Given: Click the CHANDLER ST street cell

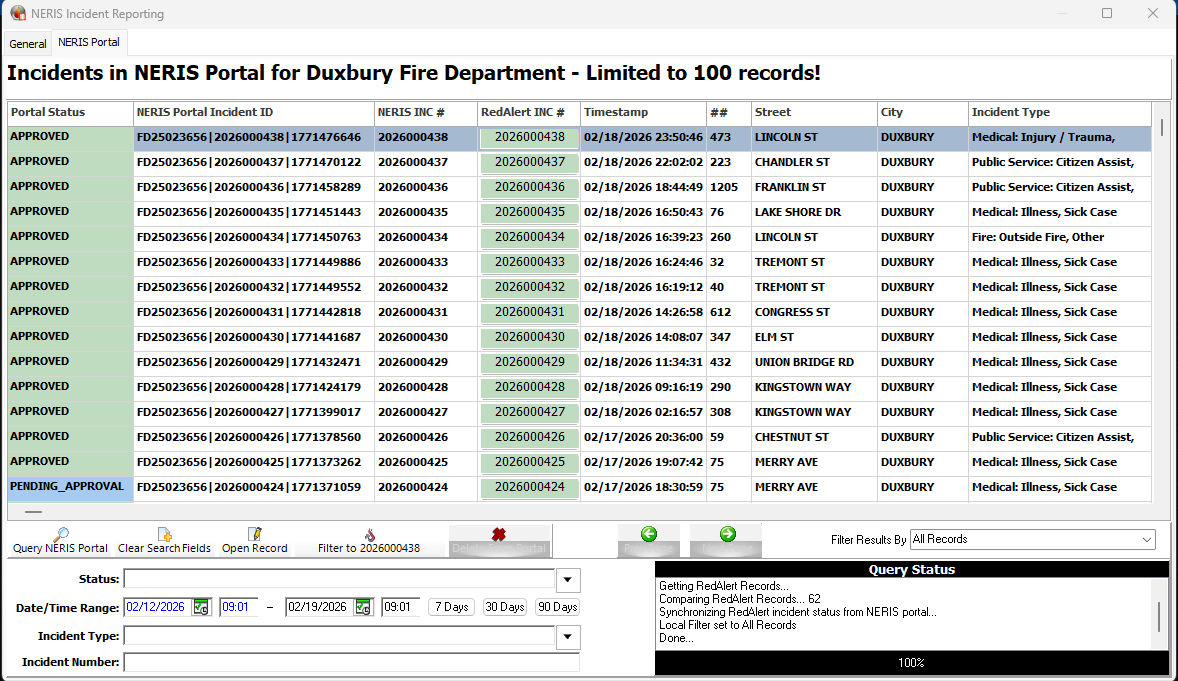Looking at the screenshot, I should click(814, 162).
